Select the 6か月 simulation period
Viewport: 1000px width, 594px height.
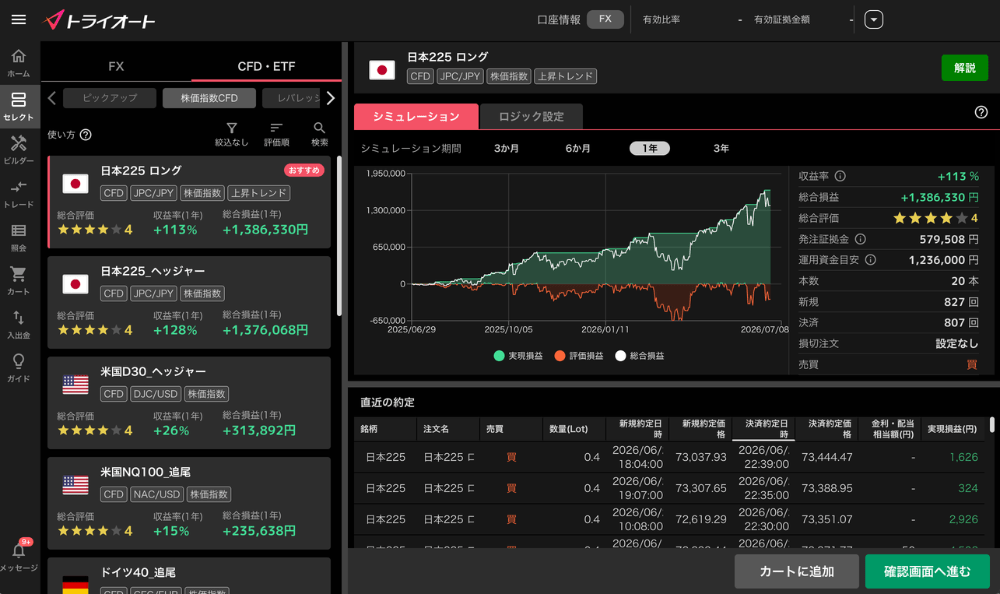(578, 148)
